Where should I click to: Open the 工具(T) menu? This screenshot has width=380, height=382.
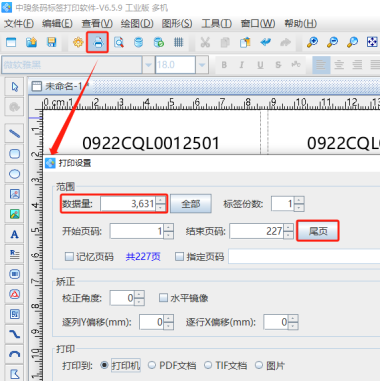[216, 23]
